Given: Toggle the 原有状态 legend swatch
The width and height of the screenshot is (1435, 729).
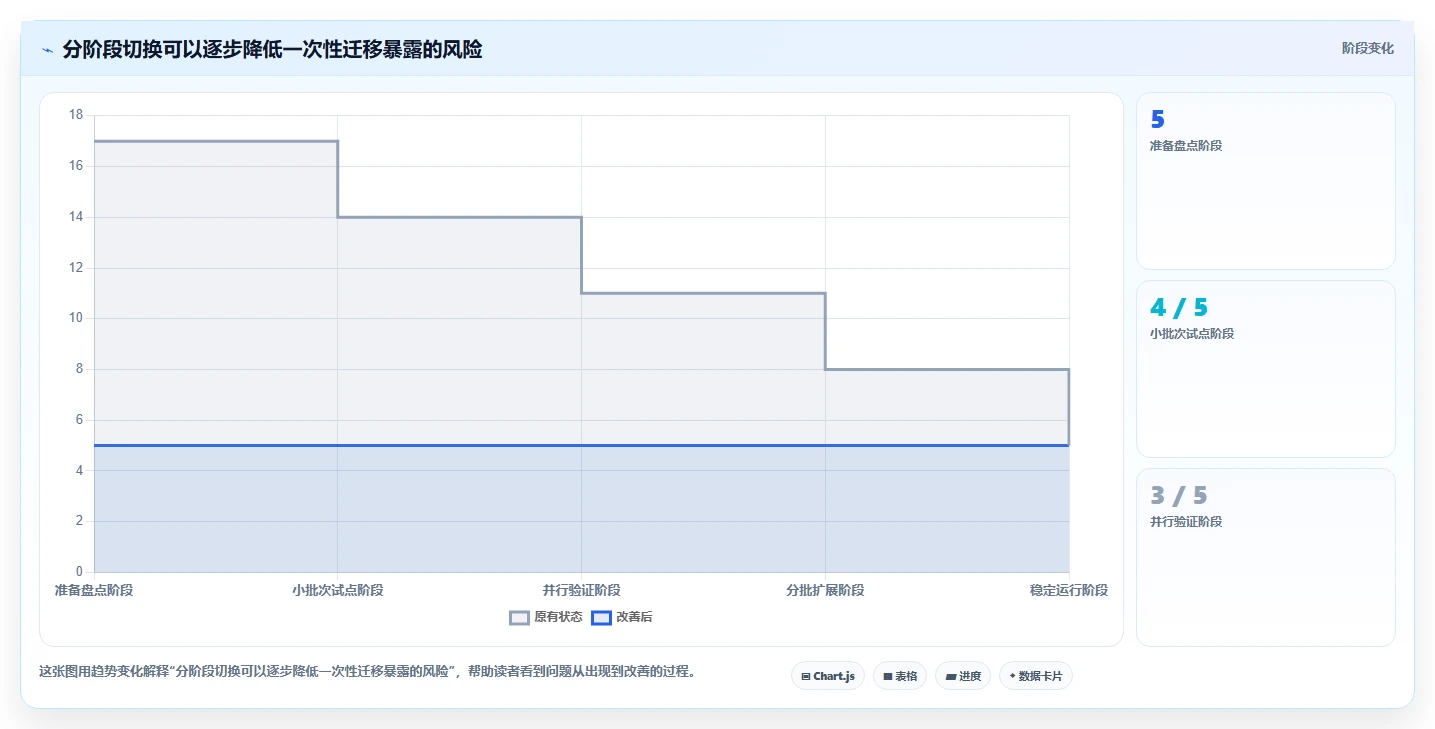Looking at the screenshot, I should [x=519, y=618].
